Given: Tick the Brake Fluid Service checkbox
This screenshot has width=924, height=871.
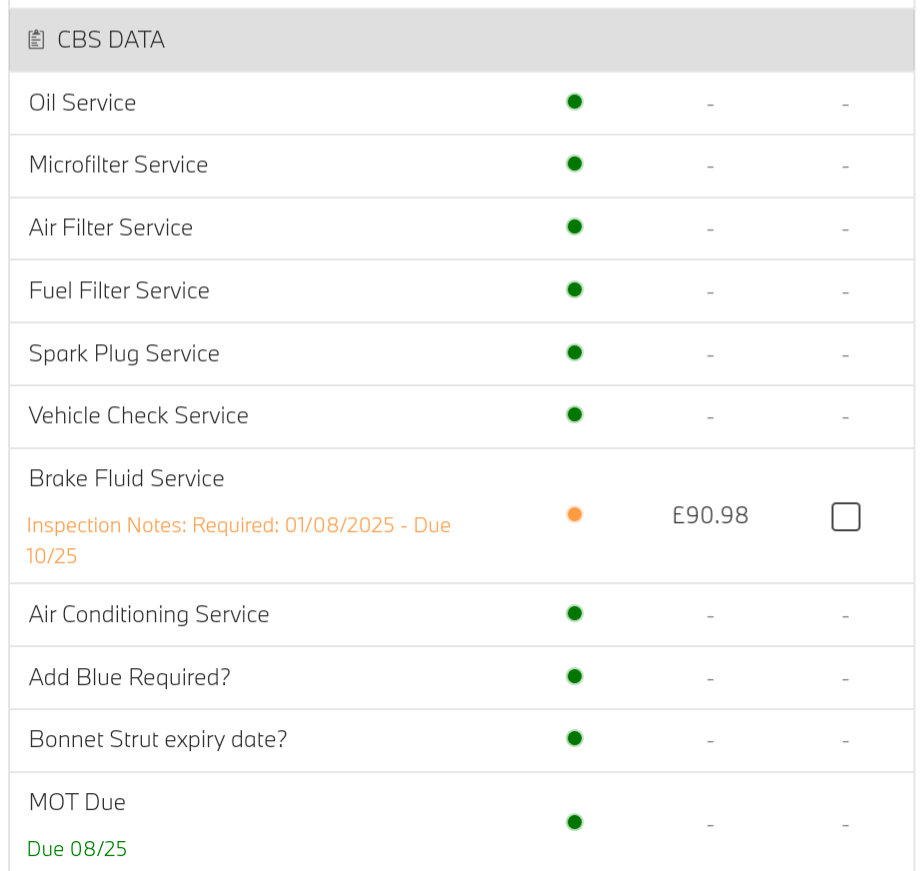Looking at the screenshot, I should 846,517.
